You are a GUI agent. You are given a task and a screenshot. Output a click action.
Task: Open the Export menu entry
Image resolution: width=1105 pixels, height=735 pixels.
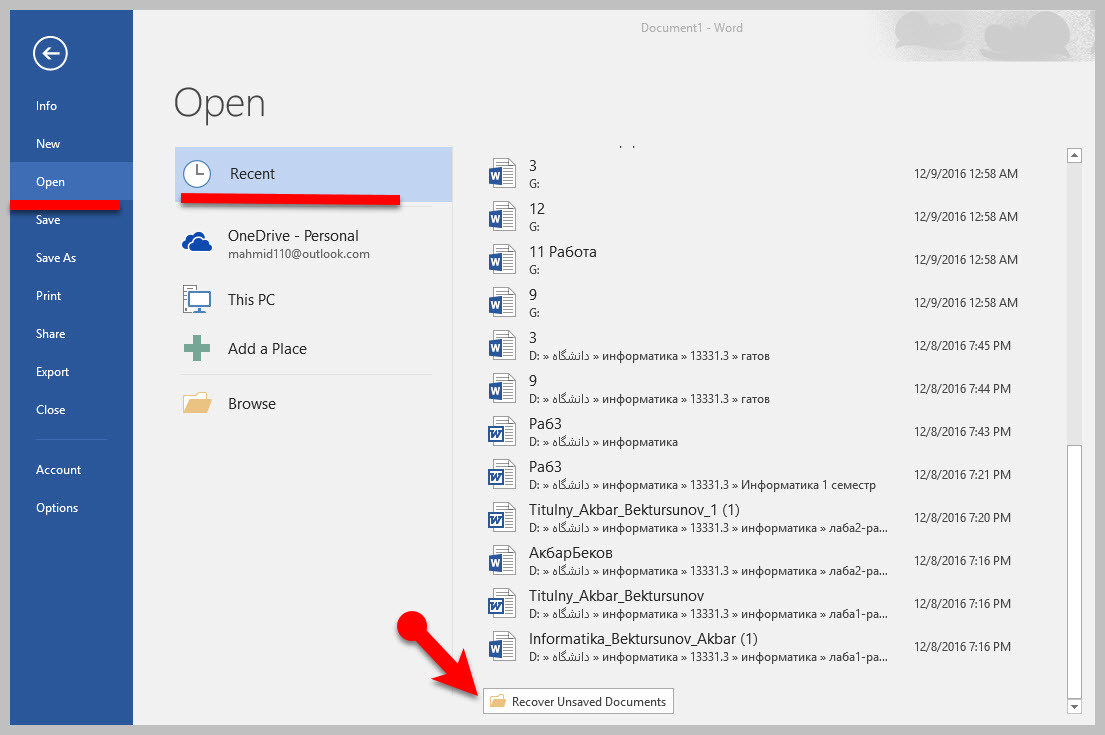[53, 372]
